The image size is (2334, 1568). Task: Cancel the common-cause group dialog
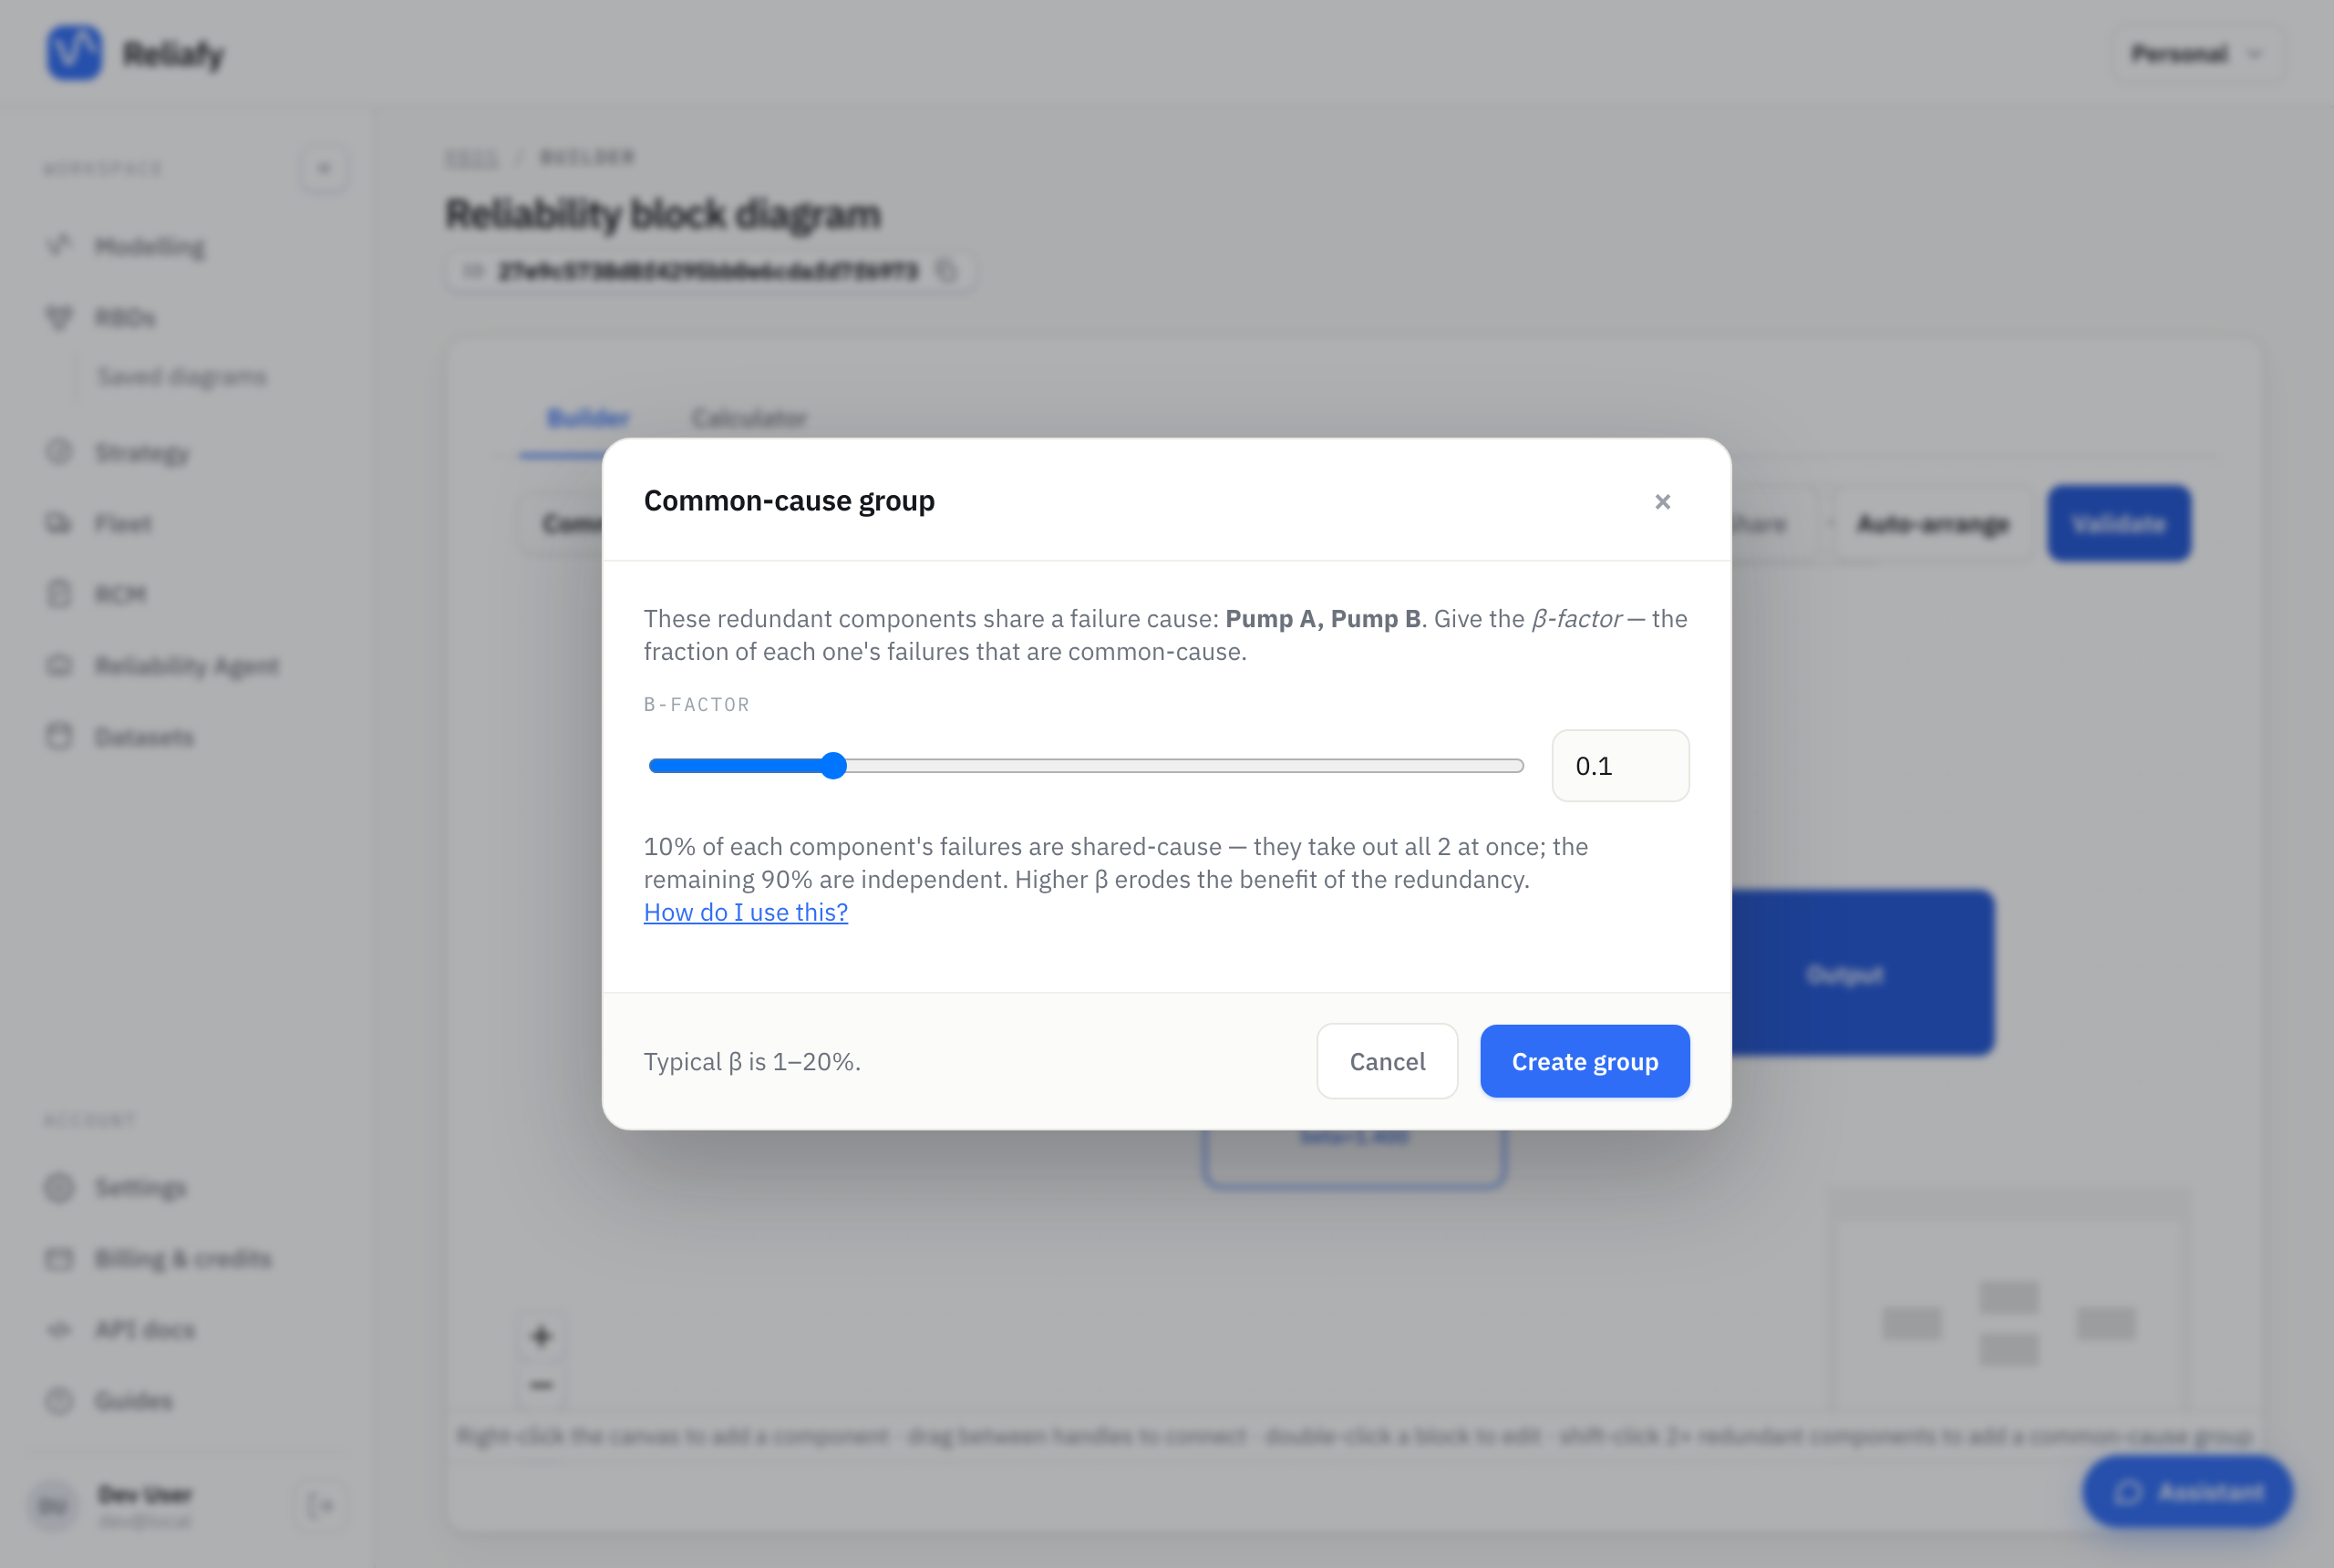(1387, 1061)
